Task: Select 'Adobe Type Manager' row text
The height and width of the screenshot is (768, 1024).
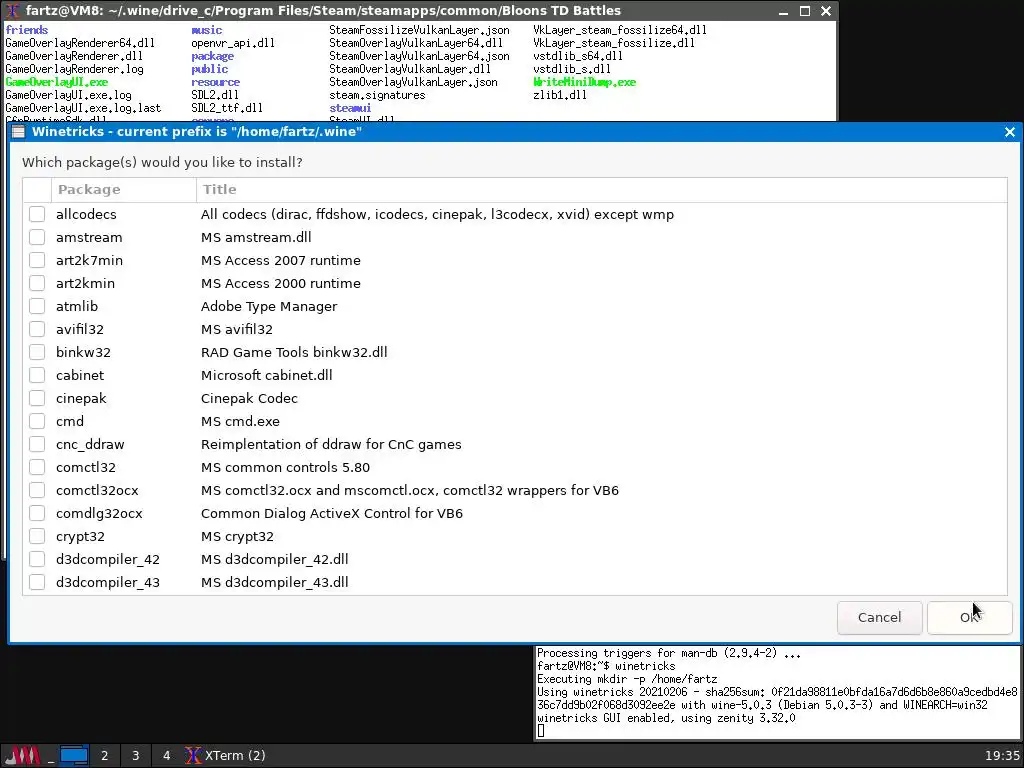Action: tap(269, 306)
